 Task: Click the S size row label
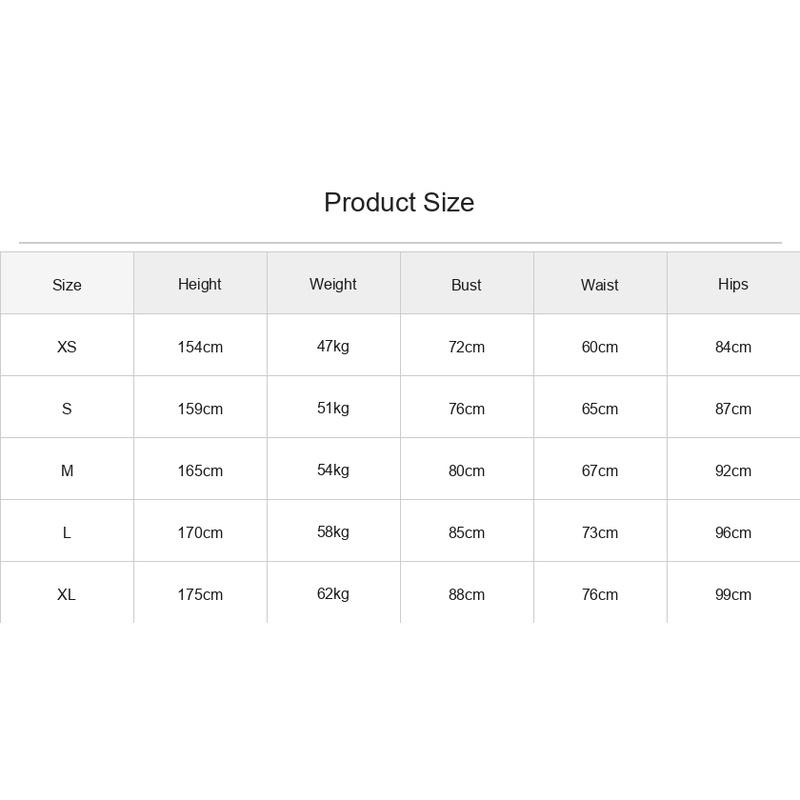[x=67, y=409]
